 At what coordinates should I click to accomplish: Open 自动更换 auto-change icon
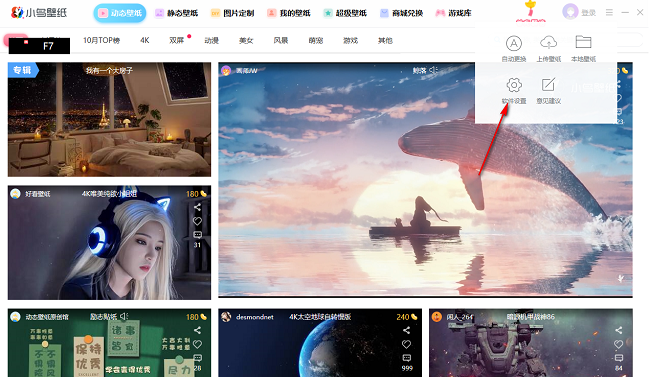point(514,43)
